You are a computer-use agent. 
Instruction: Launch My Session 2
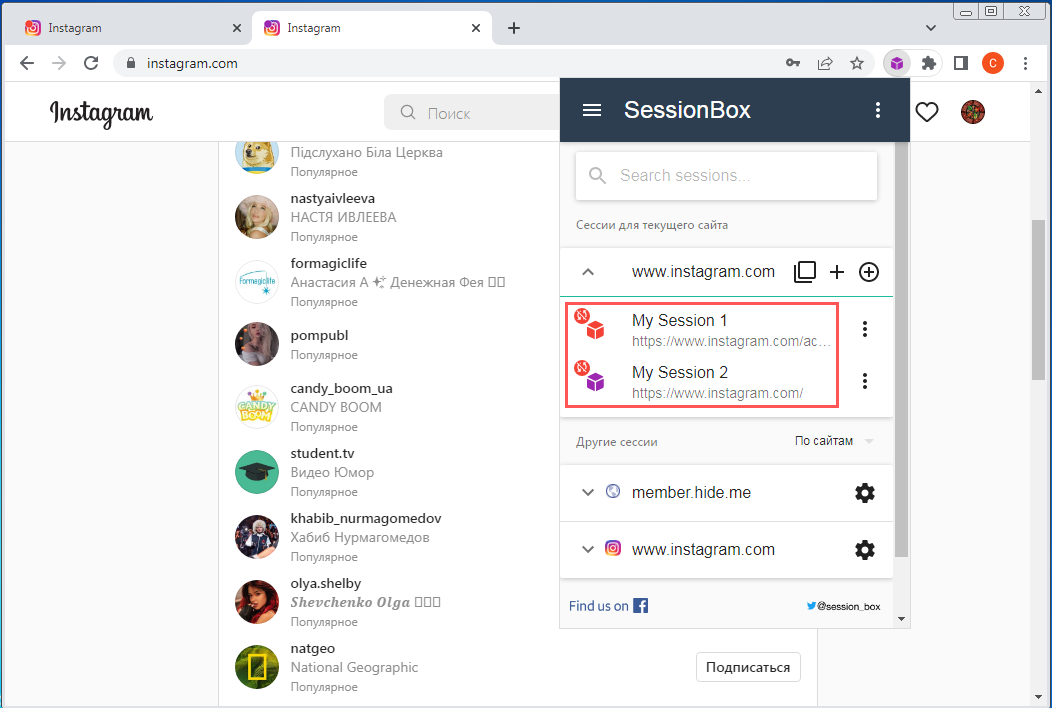pos(702,382)
